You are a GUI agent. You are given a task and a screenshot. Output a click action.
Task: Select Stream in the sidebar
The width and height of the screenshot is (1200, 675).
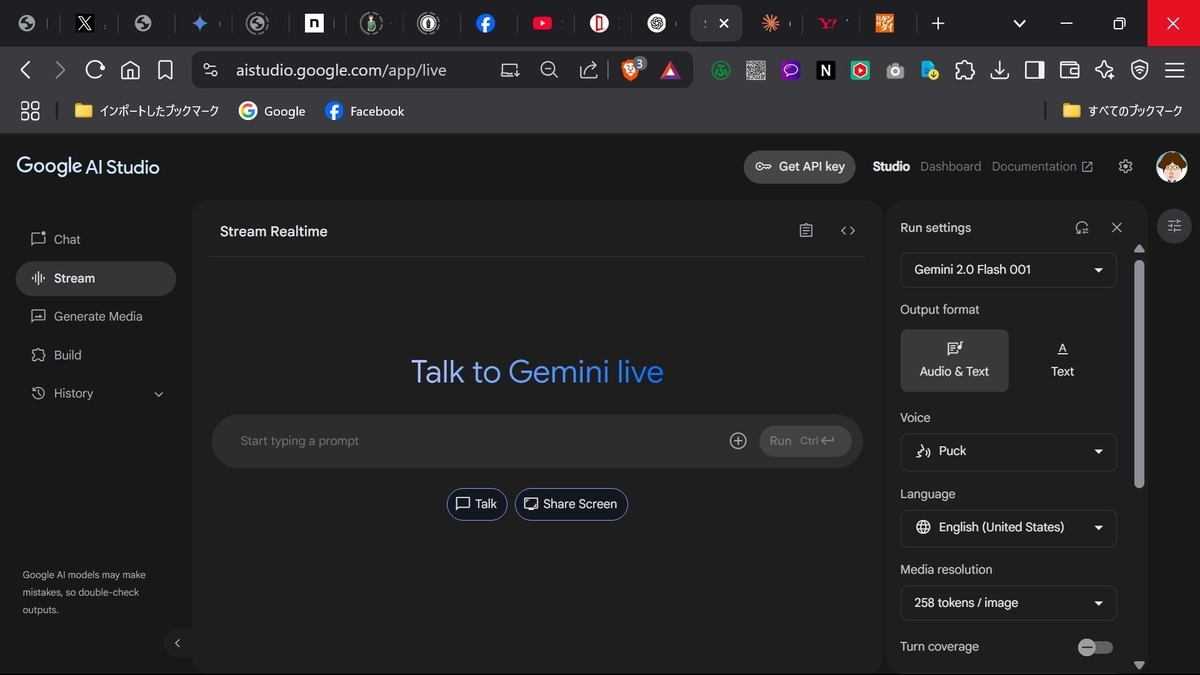pyautogui.click(x=95, y=278)
